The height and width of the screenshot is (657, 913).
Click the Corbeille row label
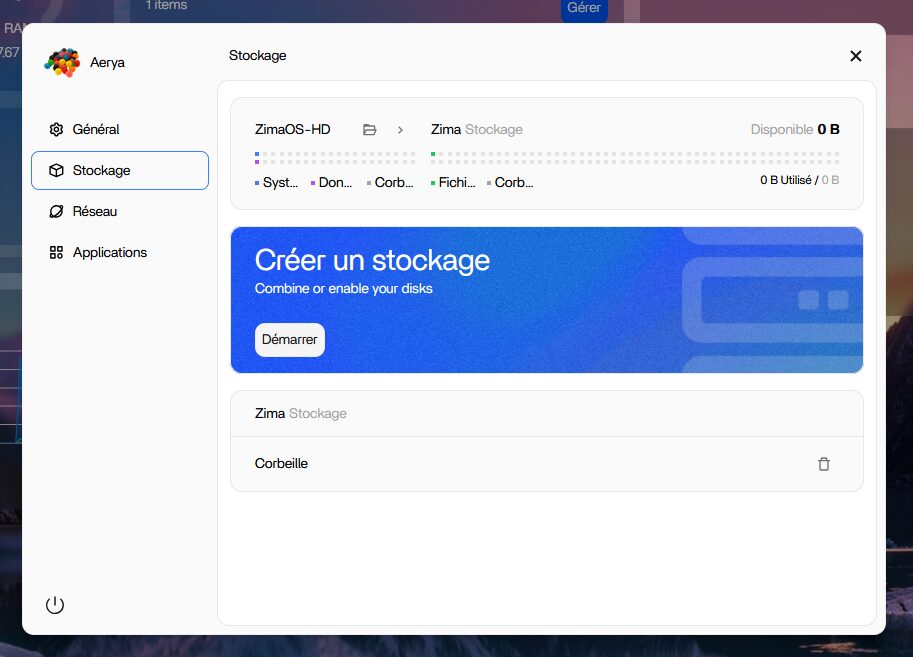(x=281, y=464)
